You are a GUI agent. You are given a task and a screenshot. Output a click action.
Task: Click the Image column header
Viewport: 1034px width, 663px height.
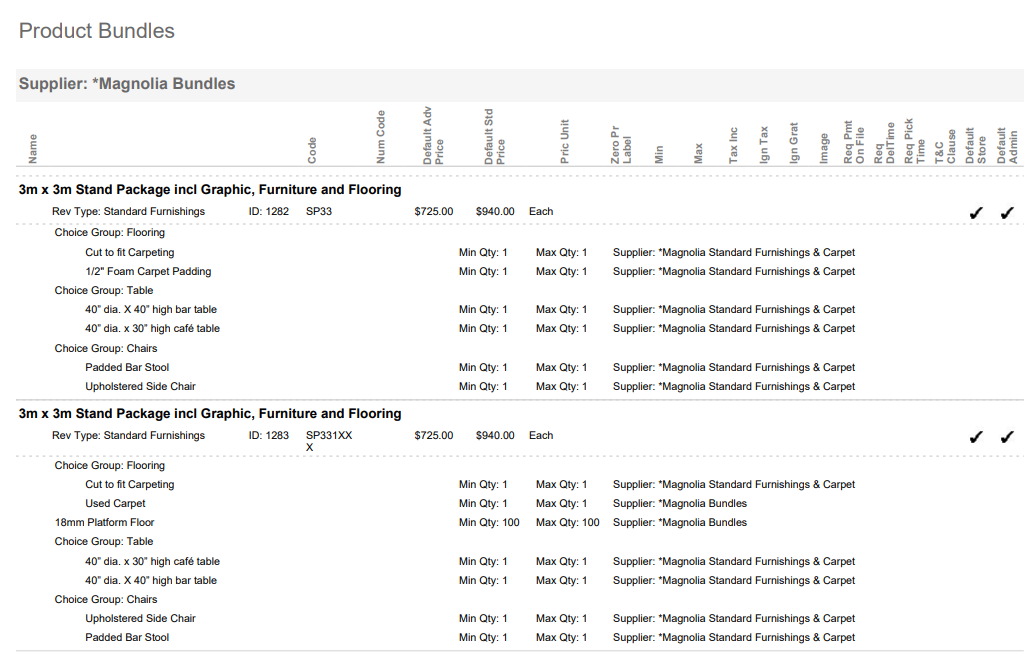tap(824, 148)
